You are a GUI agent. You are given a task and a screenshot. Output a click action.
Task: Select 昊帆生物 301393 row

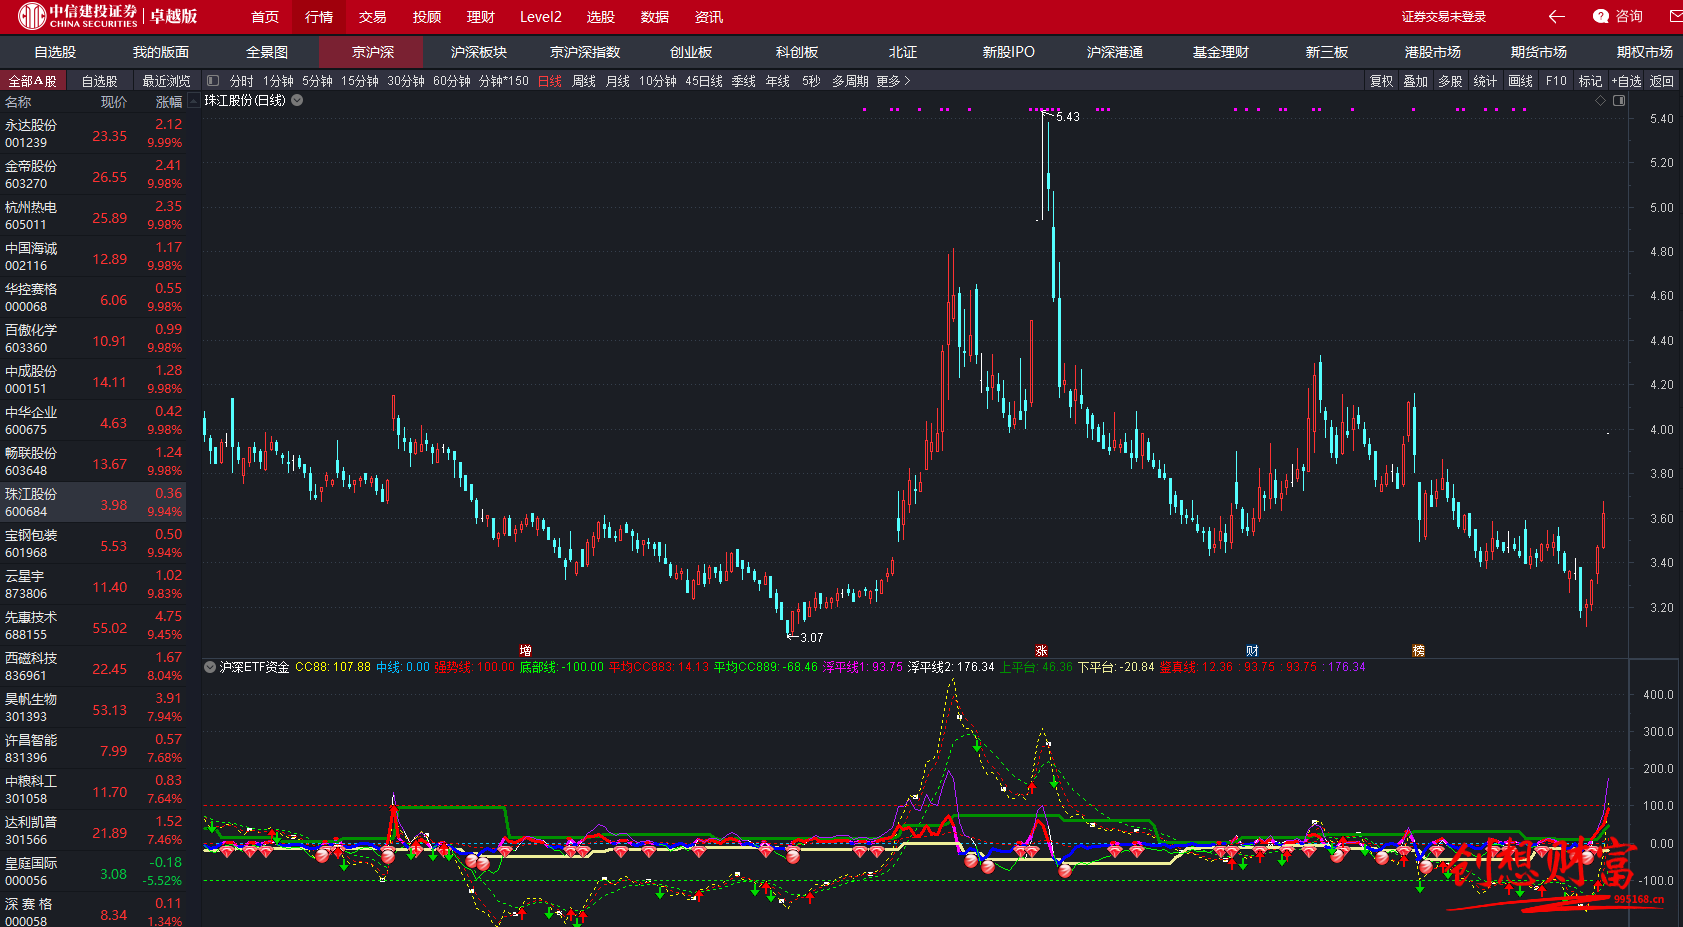[94, 708]
